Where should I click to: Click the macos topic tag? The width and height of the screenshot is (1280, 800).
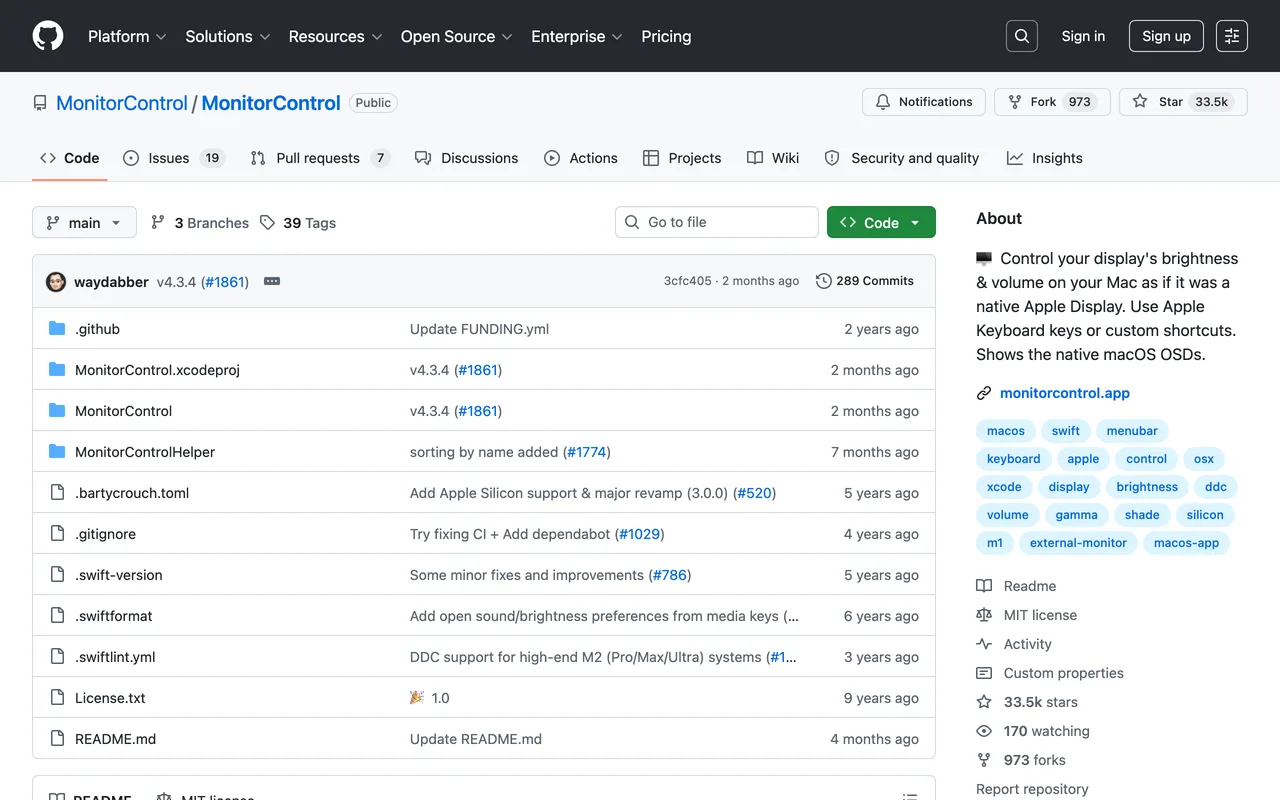1006,431
